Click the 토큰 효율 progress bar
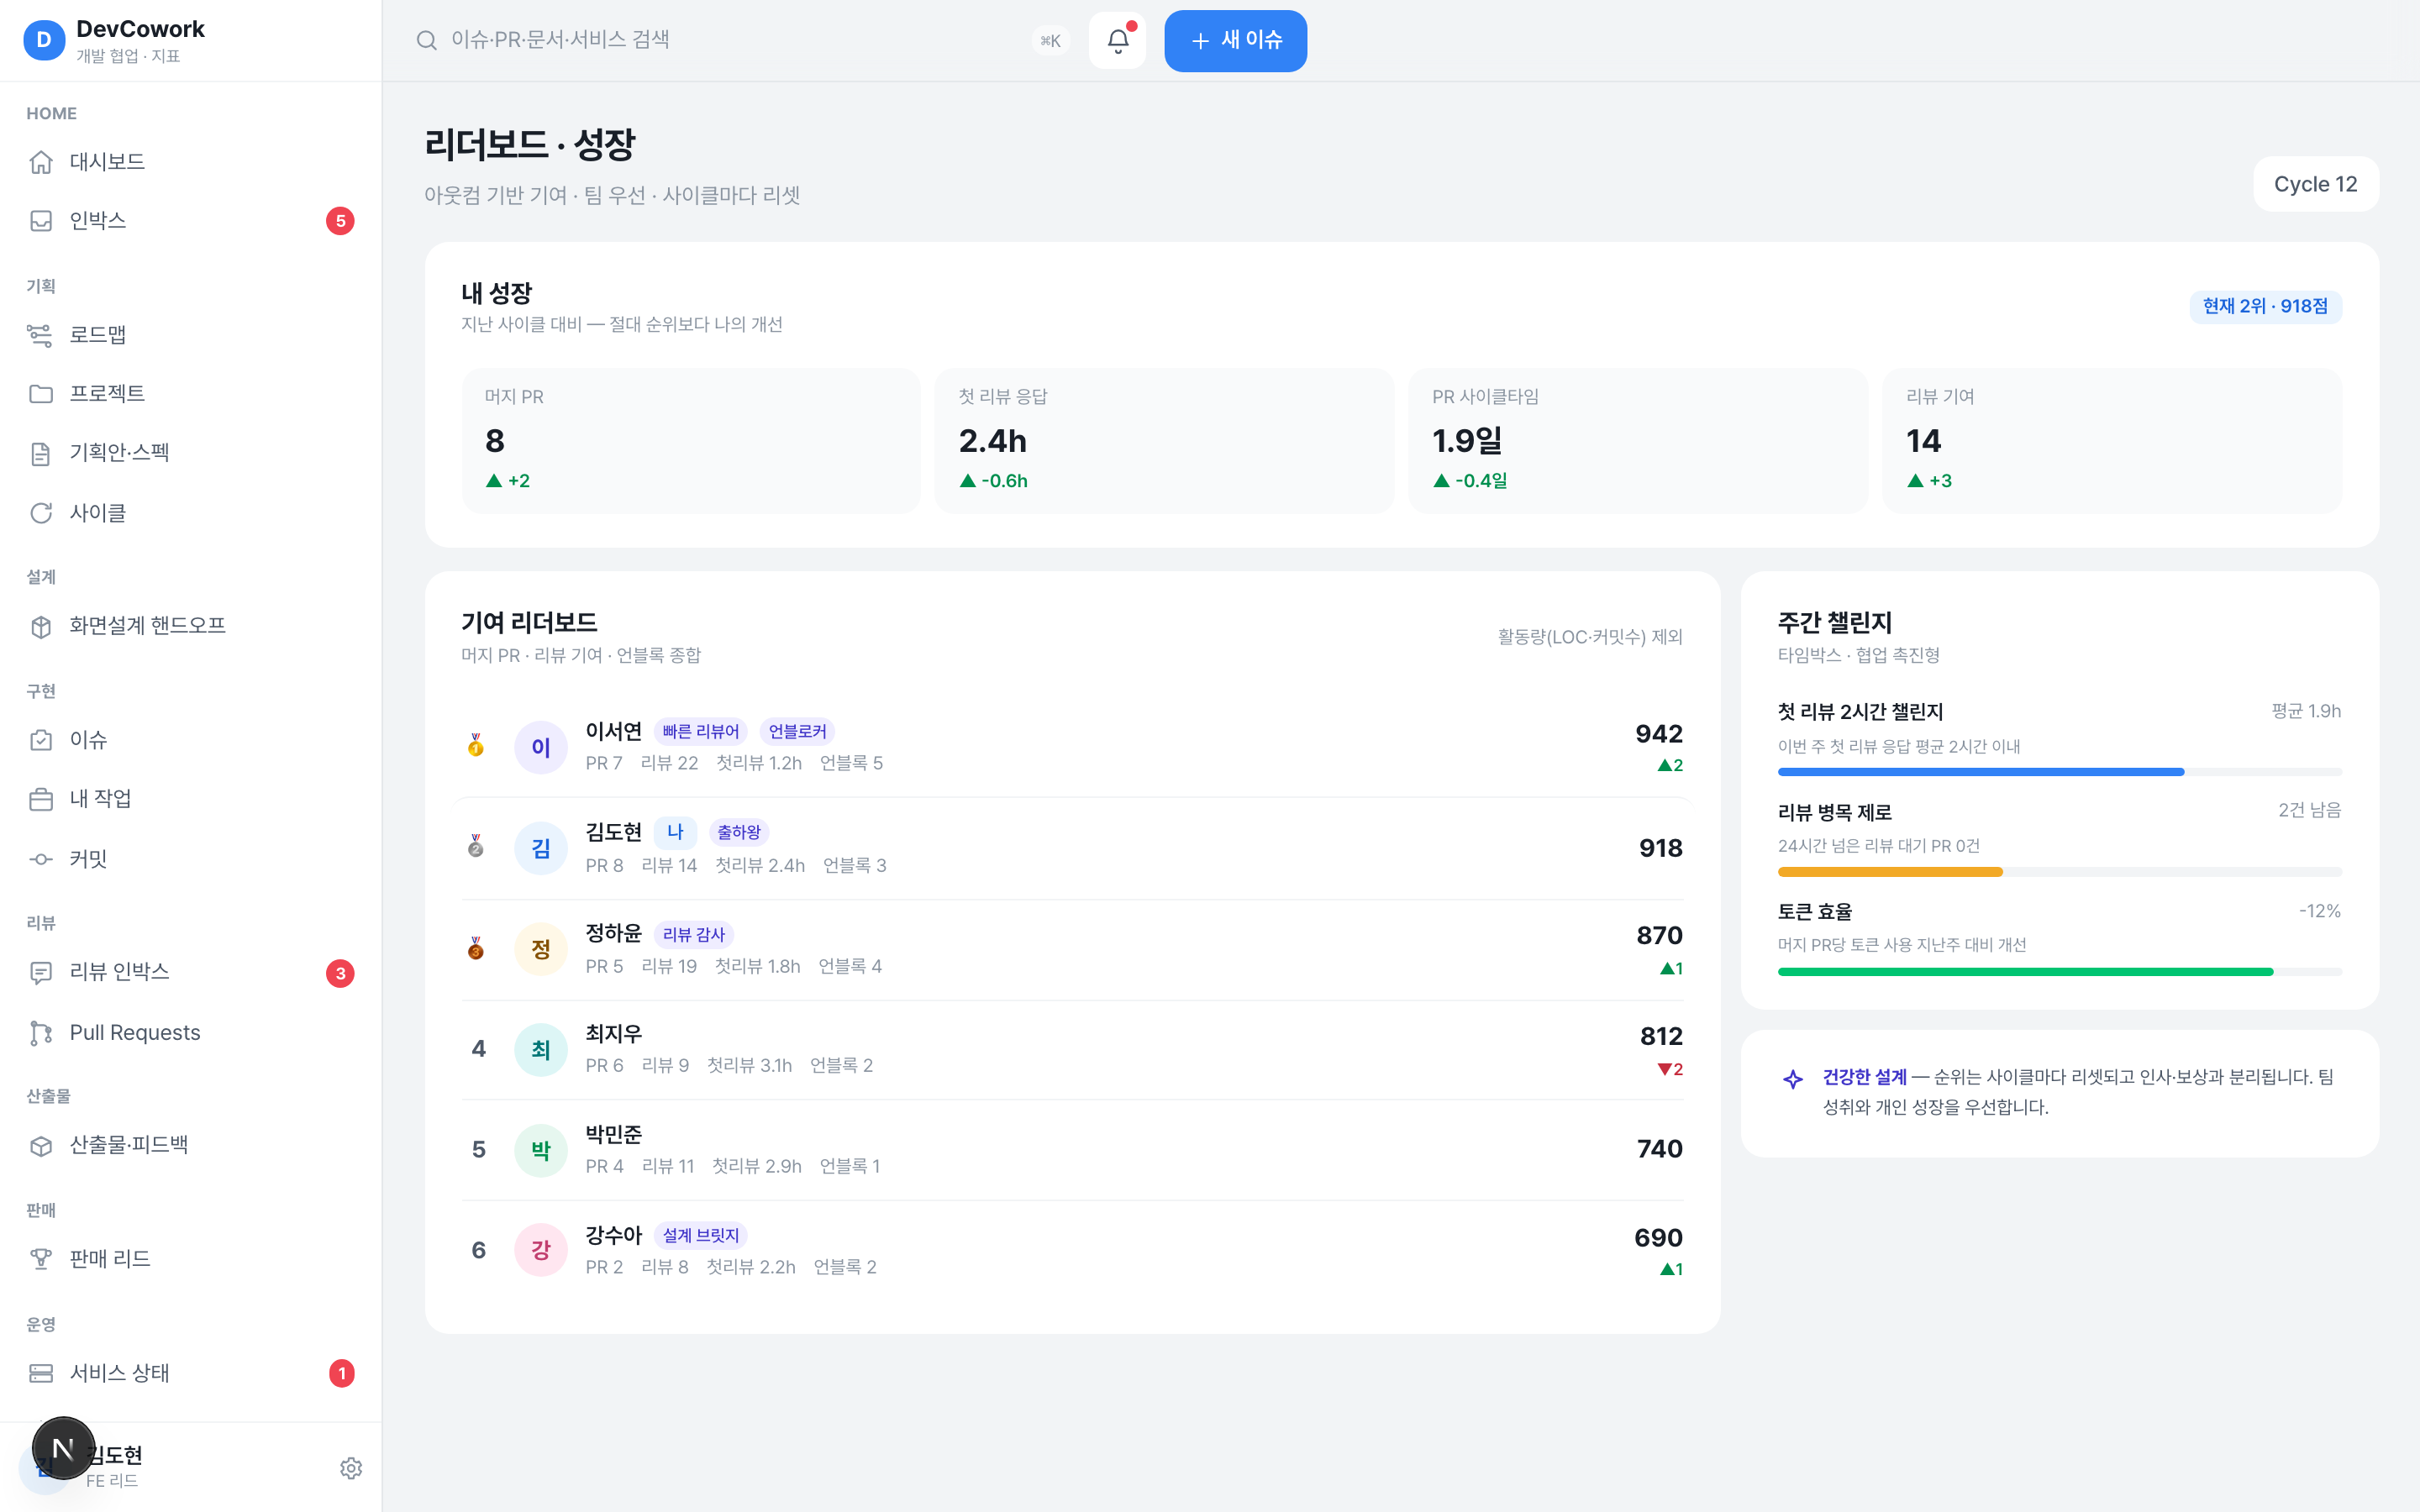Screen dimensions: 2420x1512 point(2059,972)
